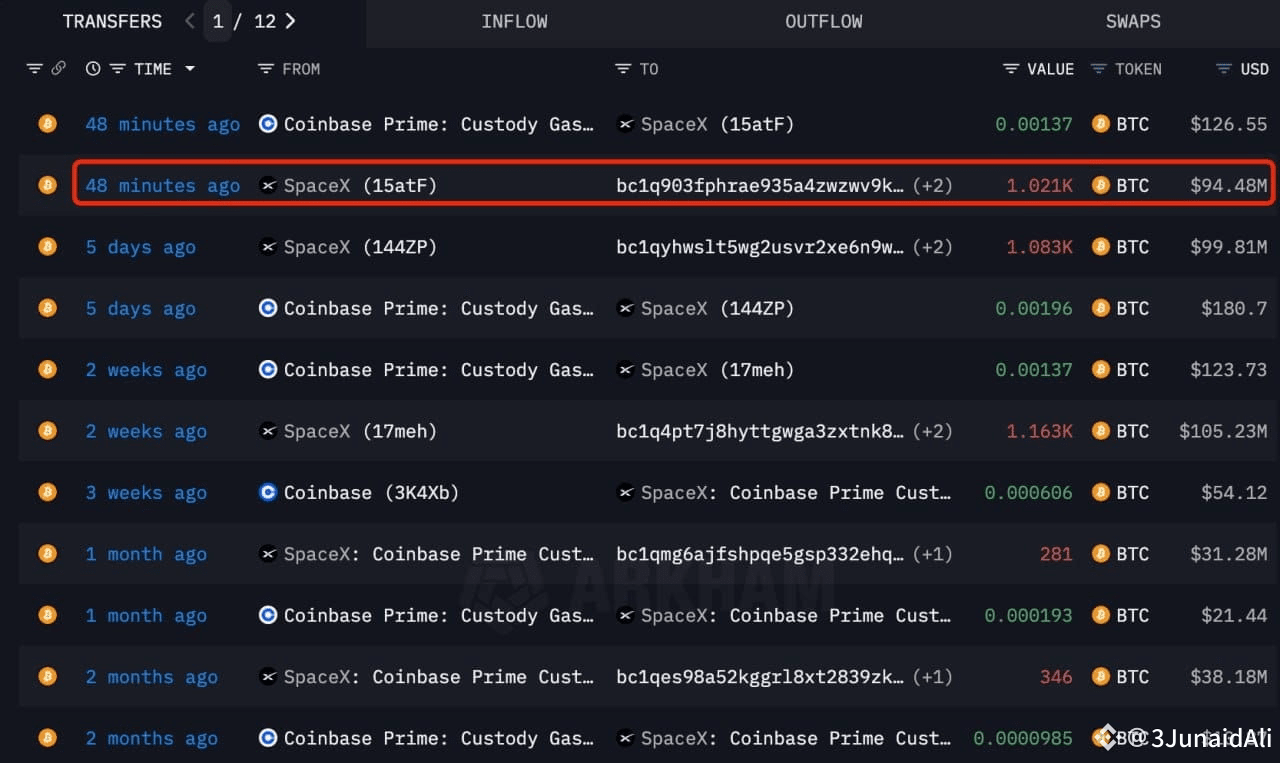
Task: Go to the next transfers page
Action: (x=290, y=21)
